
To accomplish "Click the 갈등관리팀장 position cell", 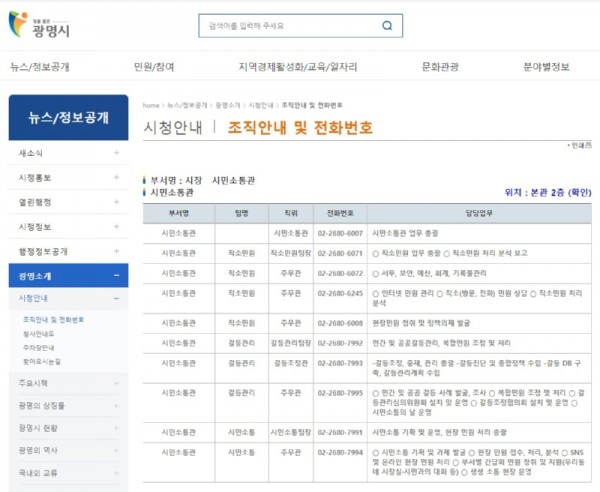I will pos(291,343).
